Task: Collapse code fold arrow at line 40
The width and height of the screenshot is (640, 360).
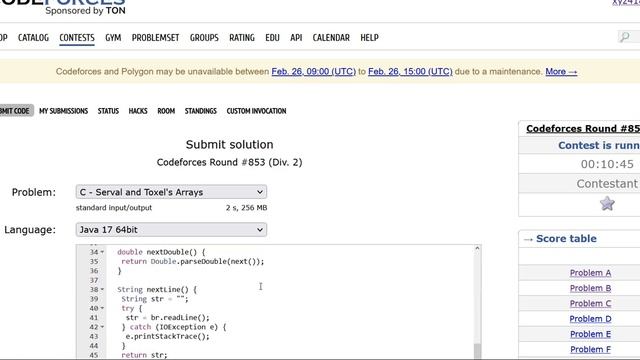Action: click(x=102, y=308)
